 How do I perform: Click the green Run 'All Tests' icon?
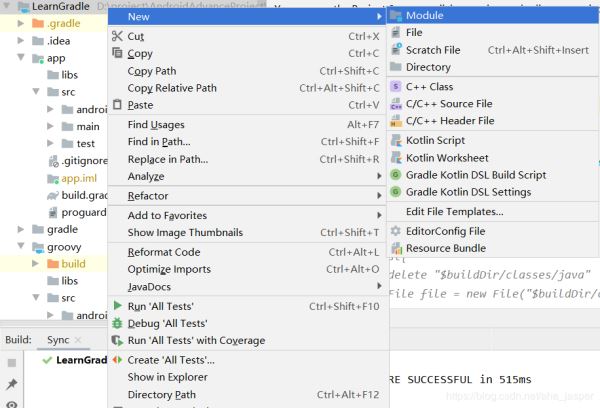click(117, 306)
